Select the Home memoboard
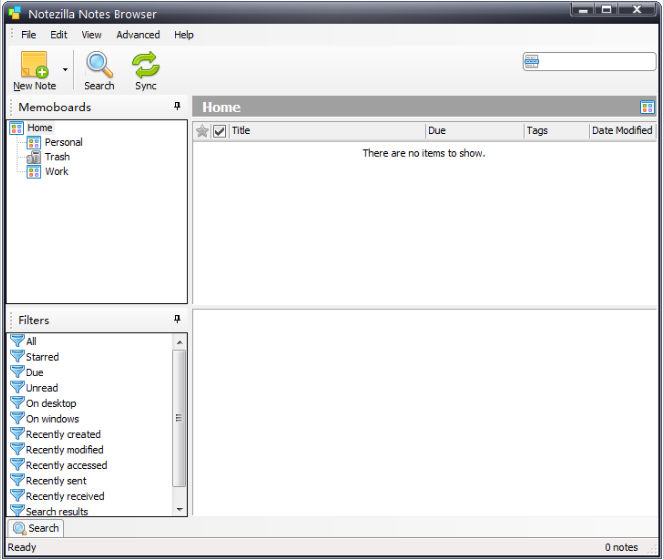664x560 pixels. point(40,128)
